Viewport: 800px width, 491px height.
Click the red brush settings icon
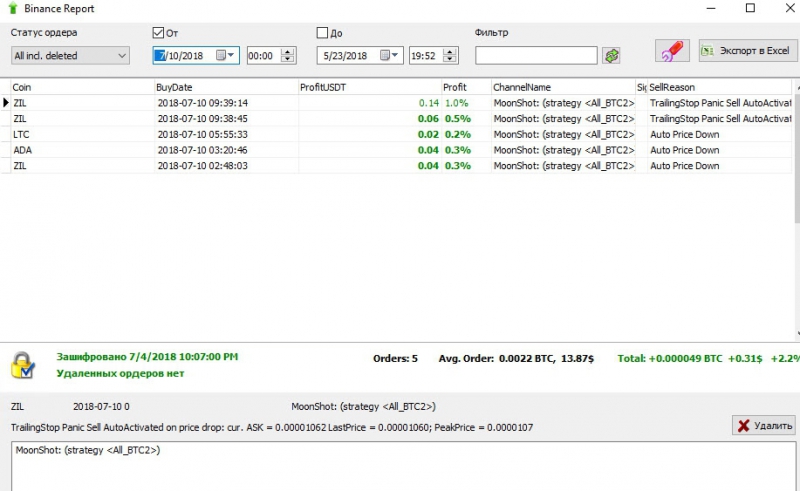672,51
